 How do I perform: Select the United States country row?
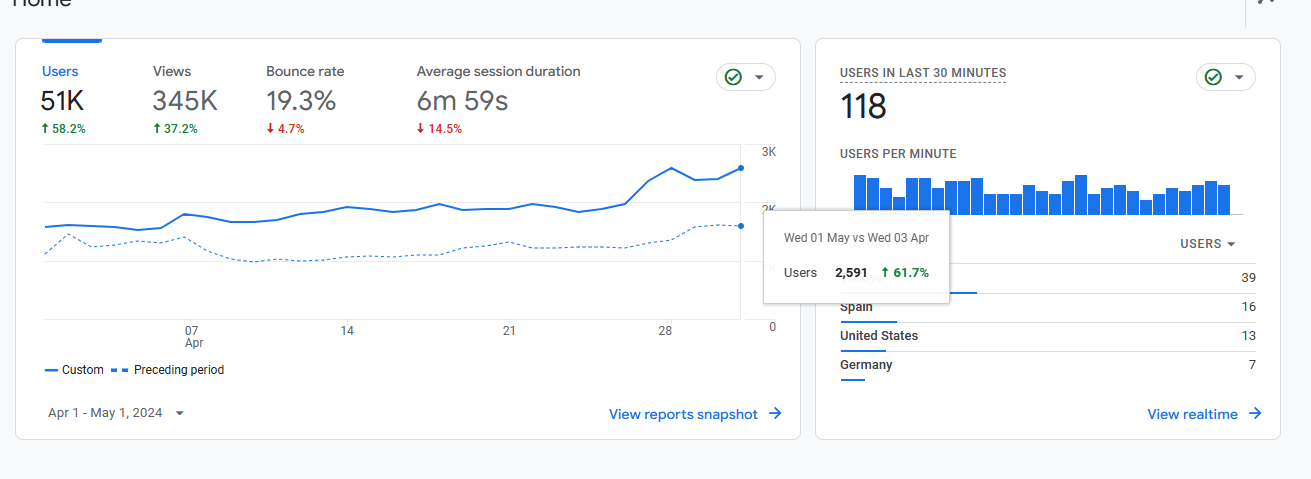point(879,336)
